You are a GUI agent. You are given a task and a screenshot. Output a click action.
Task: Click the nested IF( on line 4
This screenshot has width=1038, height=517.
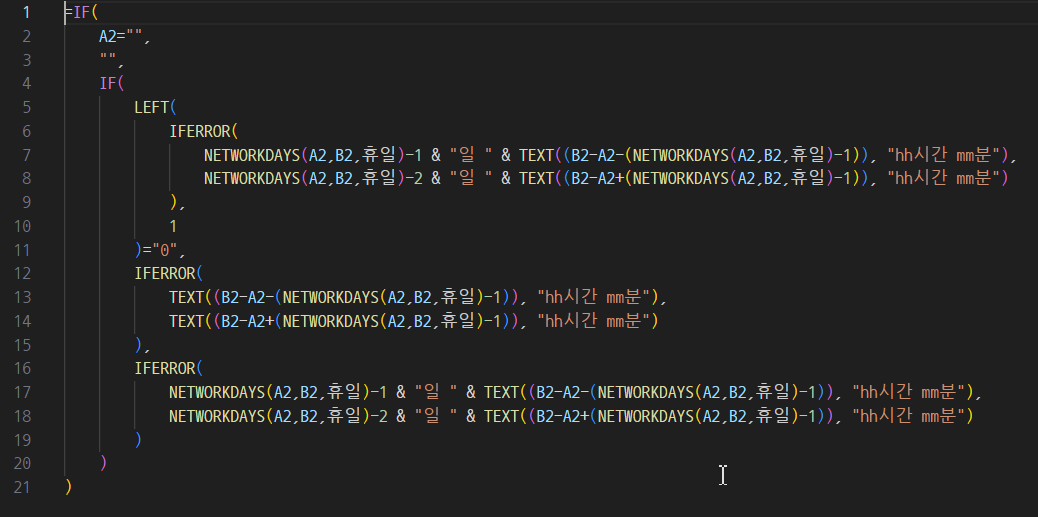click(112, 83)
